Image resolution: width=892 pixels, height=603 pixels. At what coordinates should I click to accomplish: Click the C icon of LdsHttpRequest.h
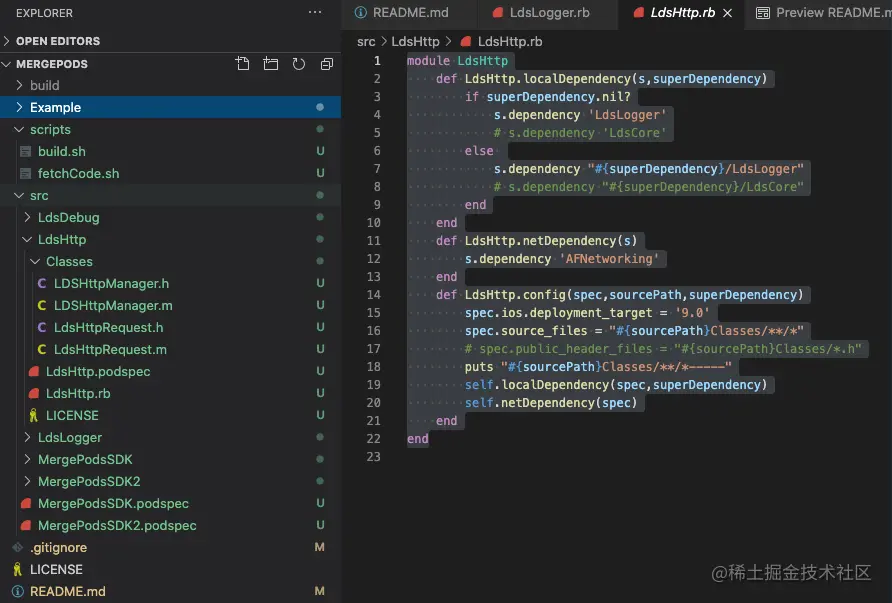click(42, 327)
